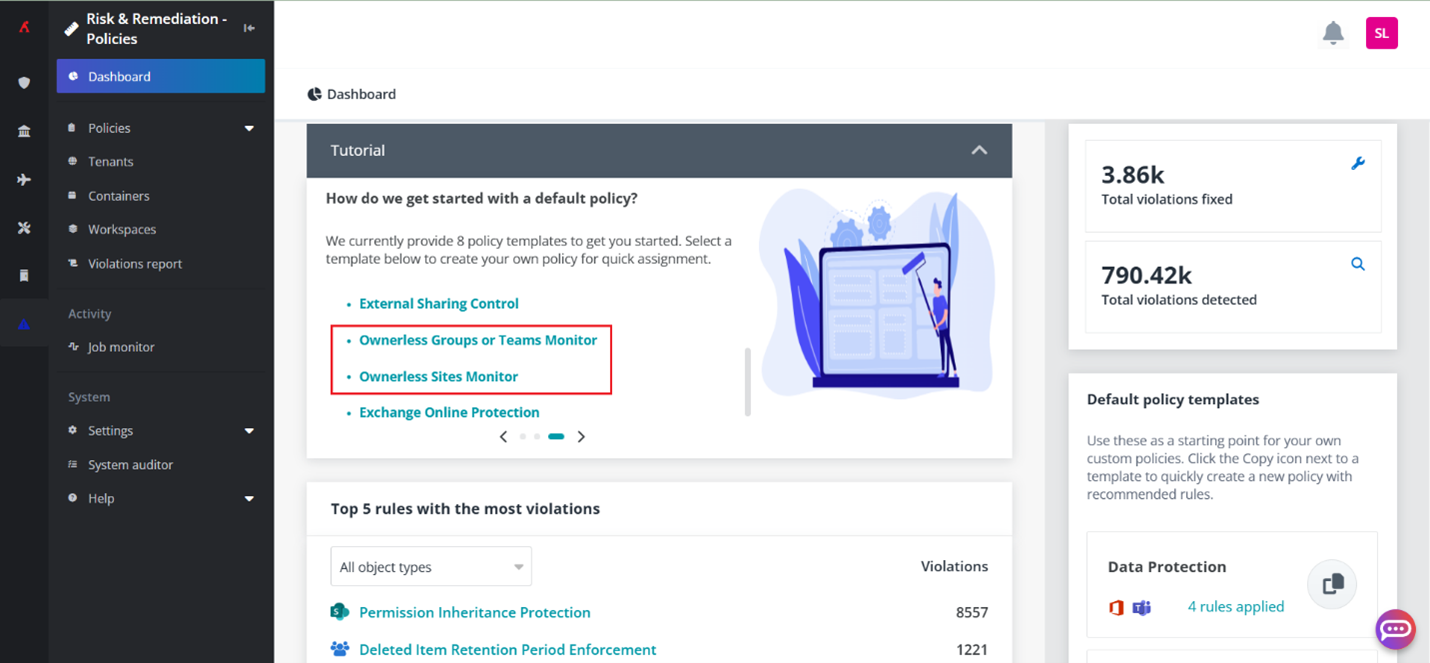Open External Sharing Control template link
Viewport: 1430px width, 663px height.
tap(438, 303)
